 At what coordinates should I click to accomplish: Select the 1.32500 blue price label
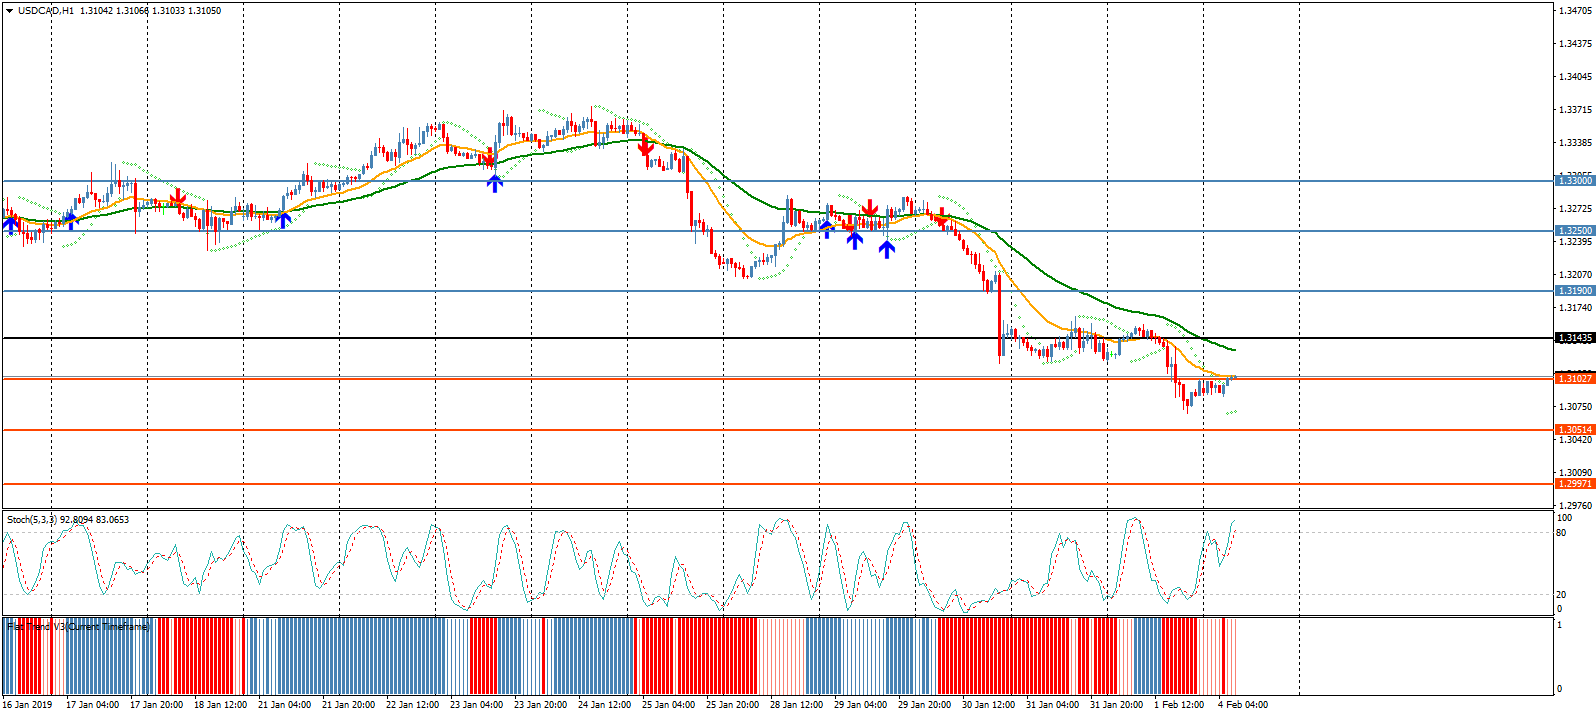tap(1574, 231)
